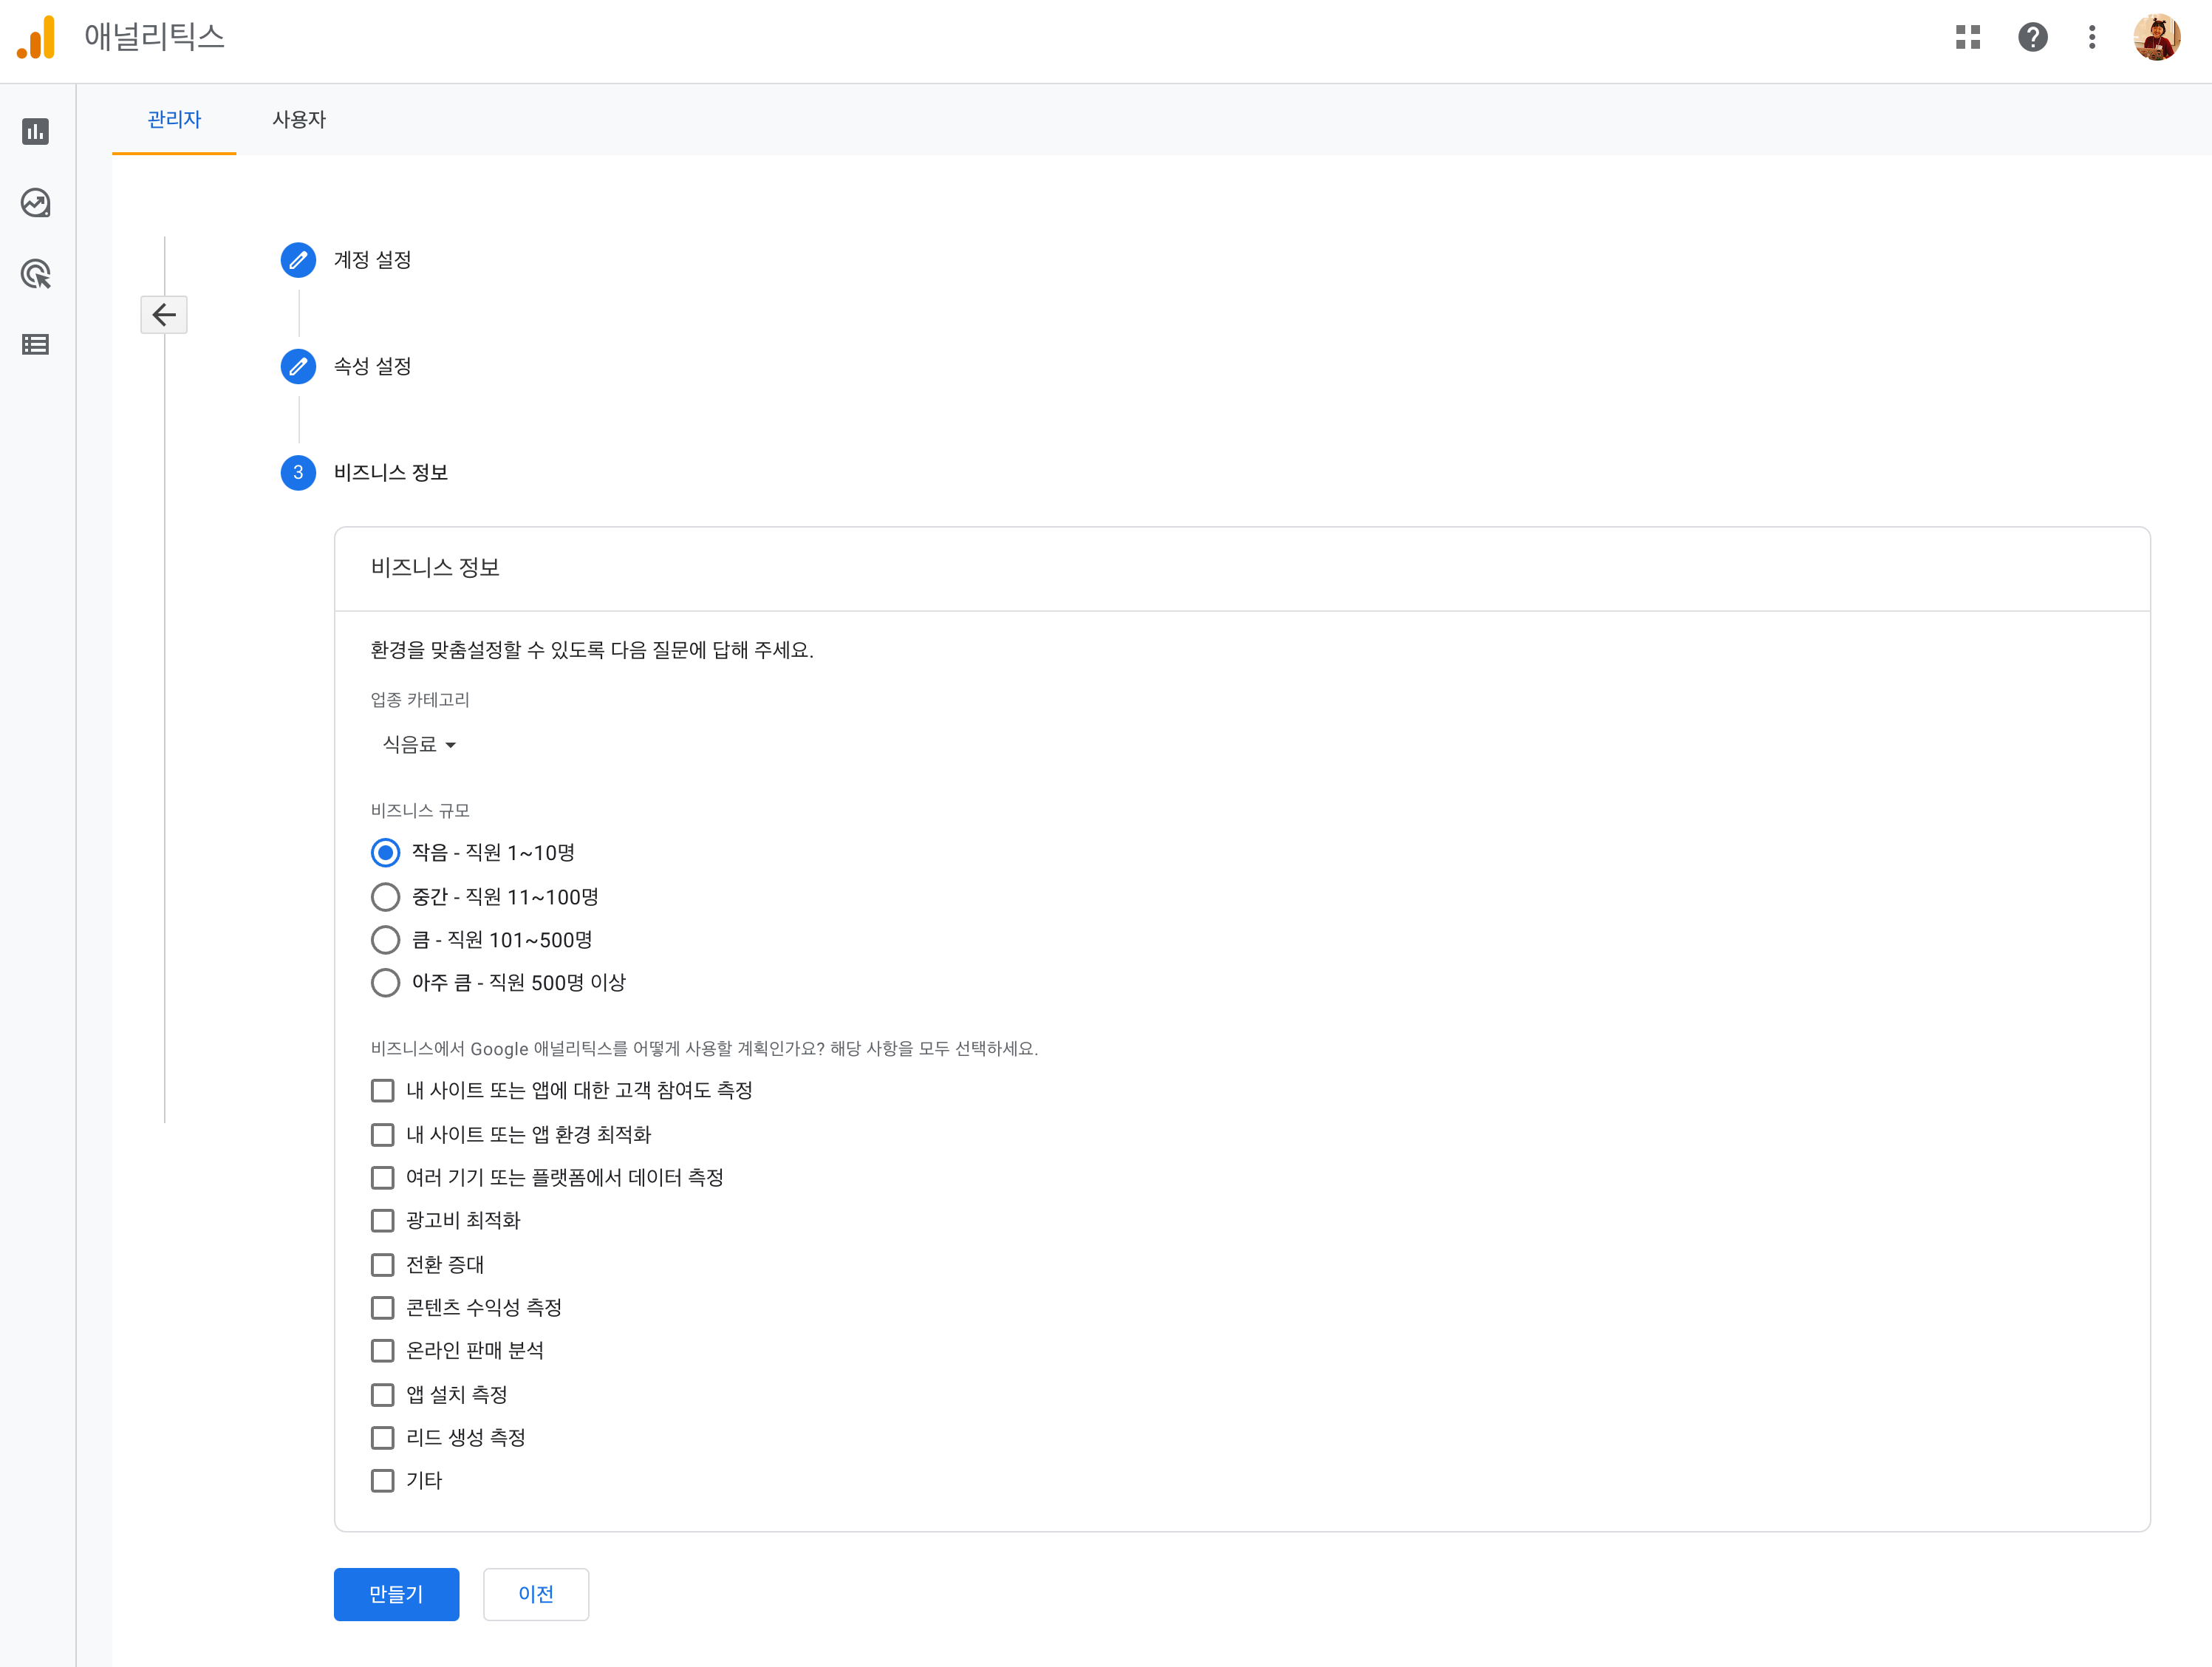This screenshot has height=1667, width=2212.
Task: Check 리드 생성 측정 option
Action: click(x=383, y=1438)
